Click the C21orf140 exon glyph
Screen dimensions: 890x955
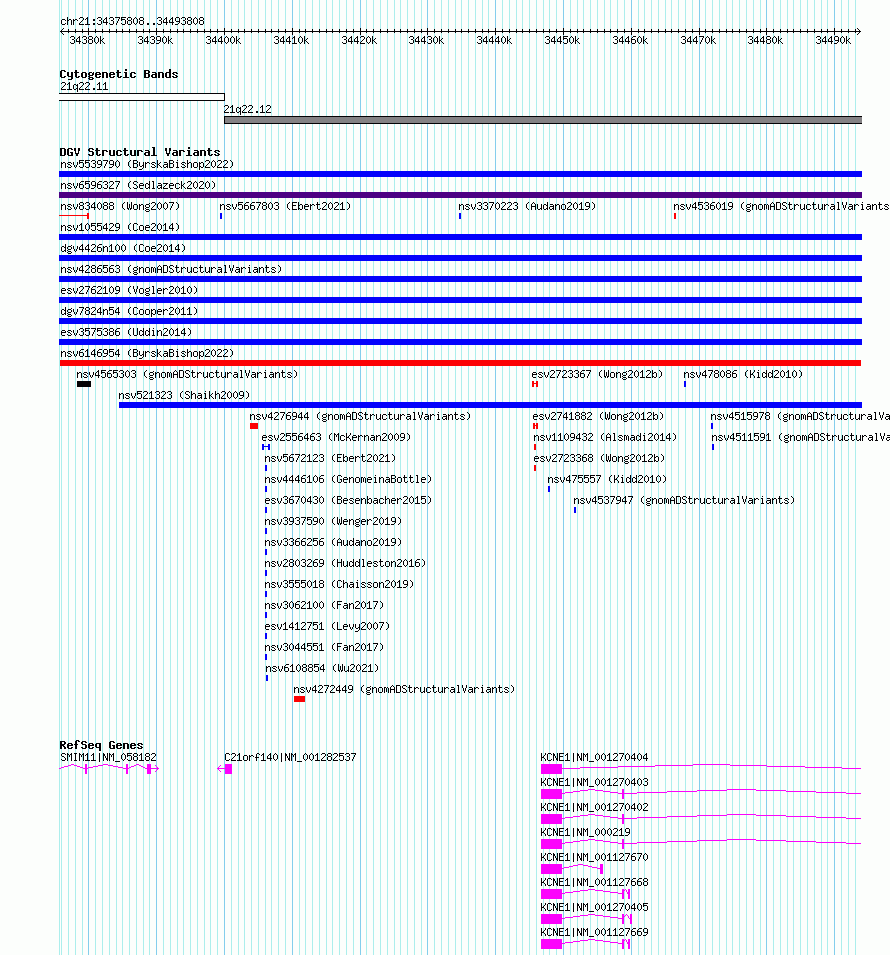[228, 769]
